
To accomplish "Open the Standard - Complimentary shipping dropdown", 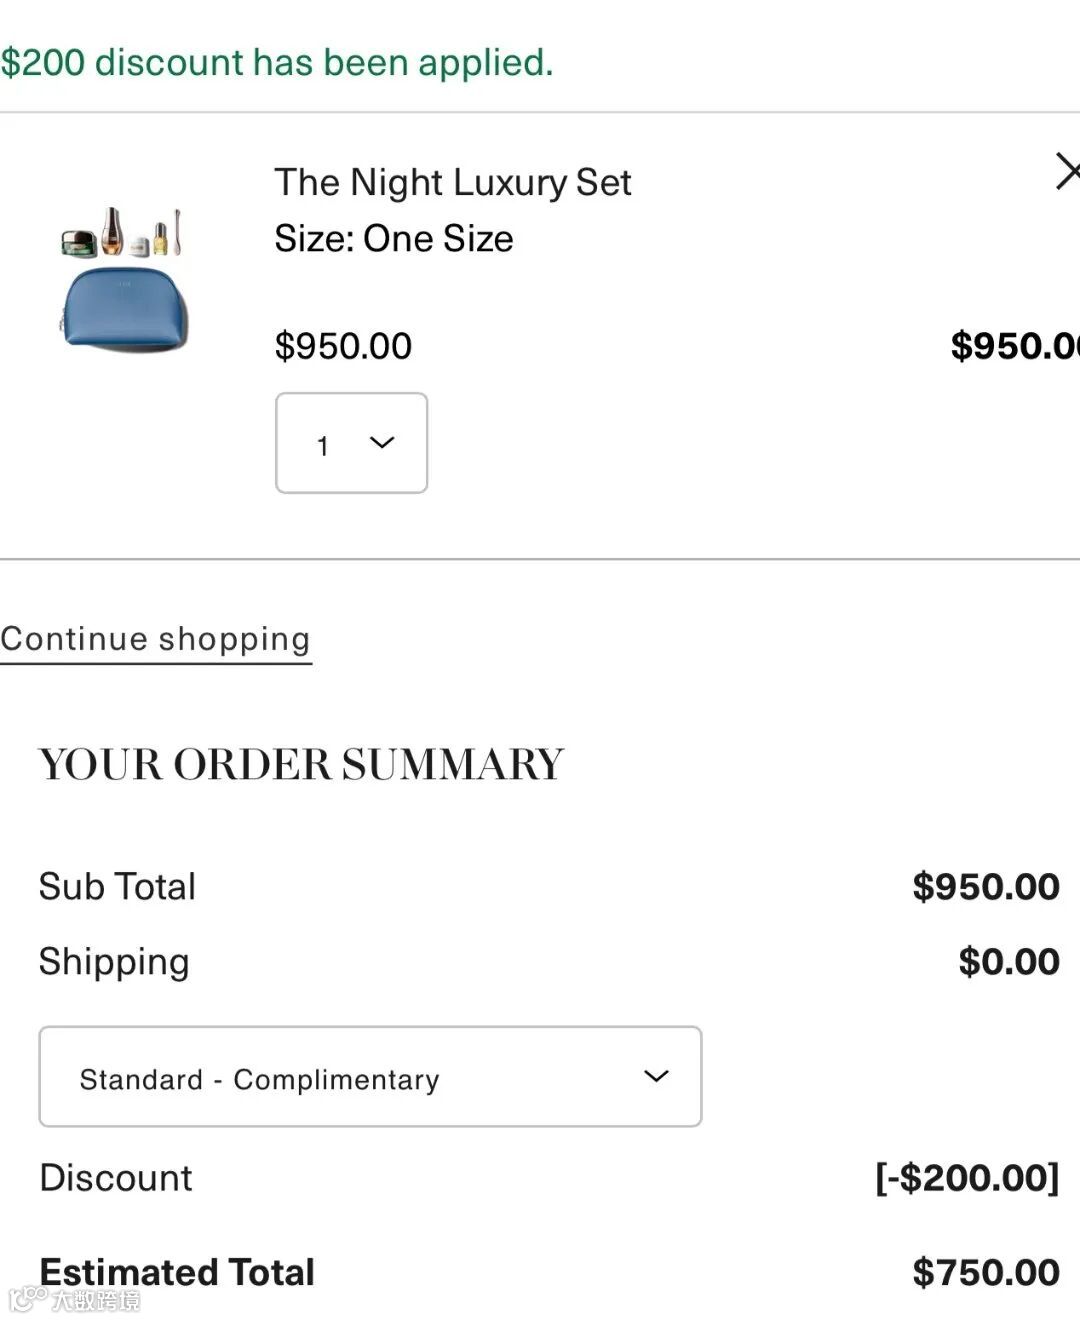I will point(370,1077).
